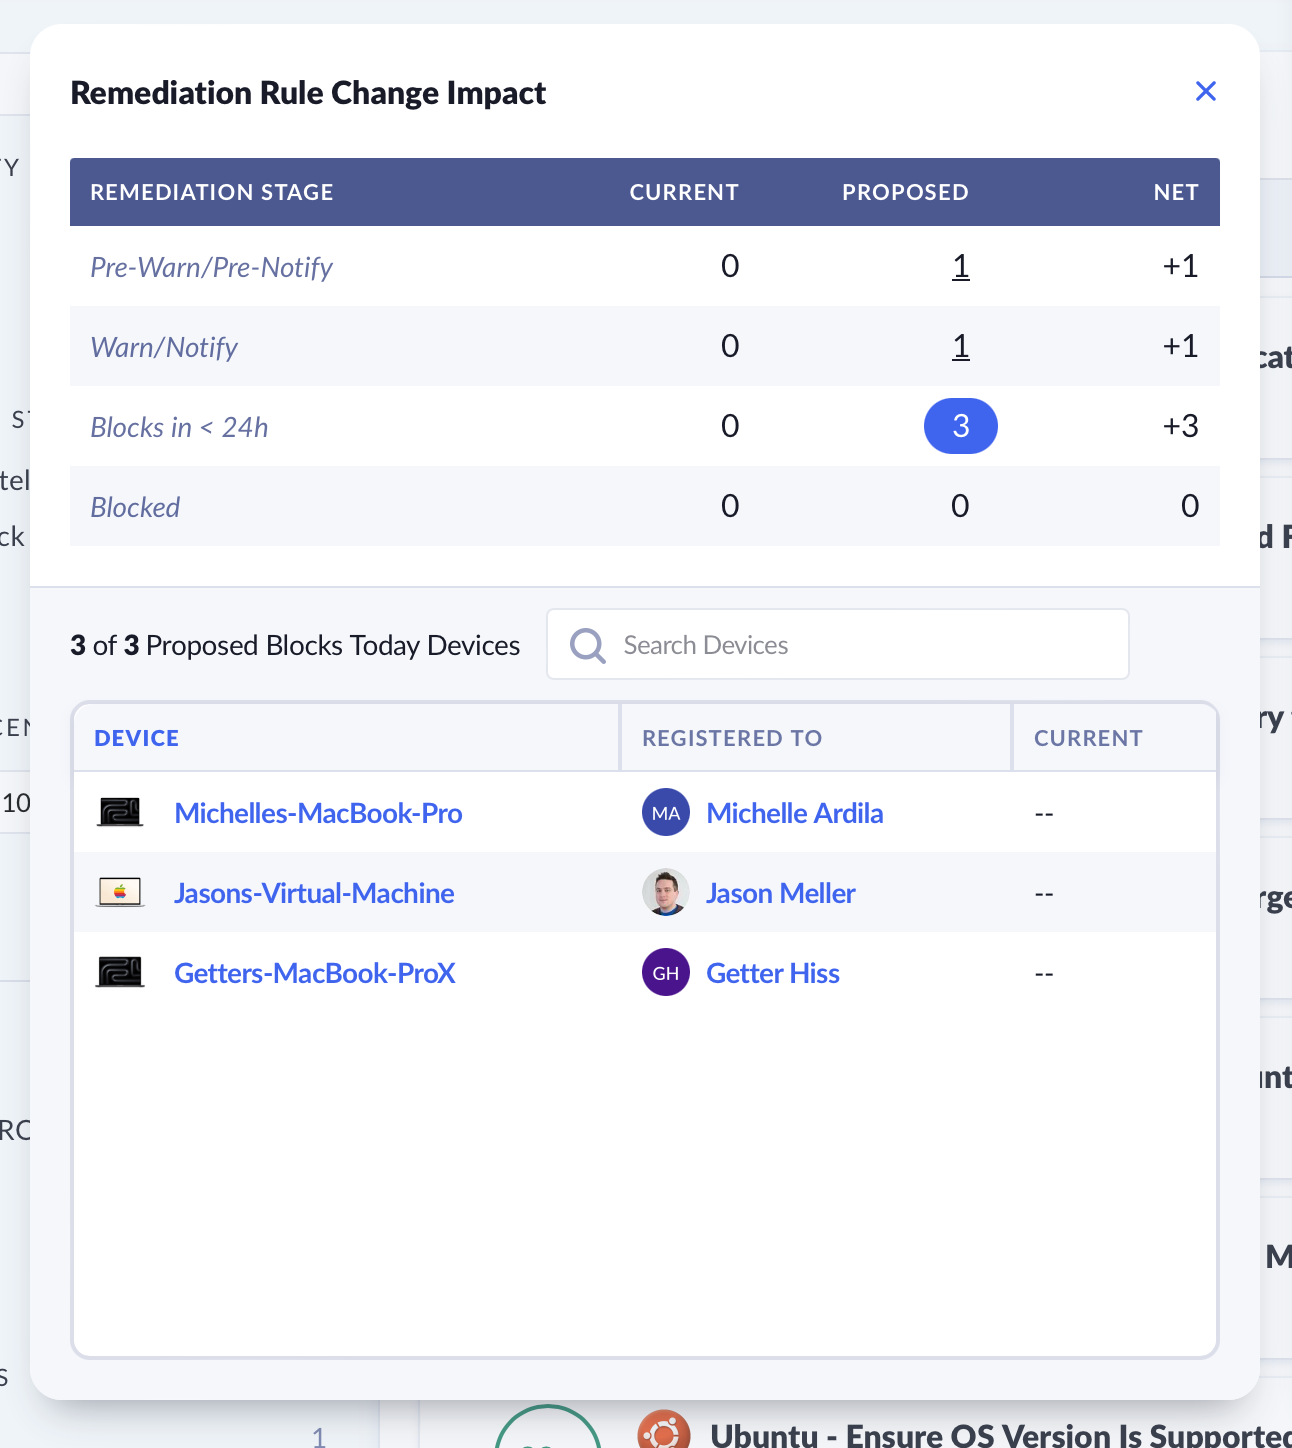The image size is (1292, 1448).
Task: Select proposed count for Pre-Warn/Pre-Notify stage
Action: pos(960,267)
